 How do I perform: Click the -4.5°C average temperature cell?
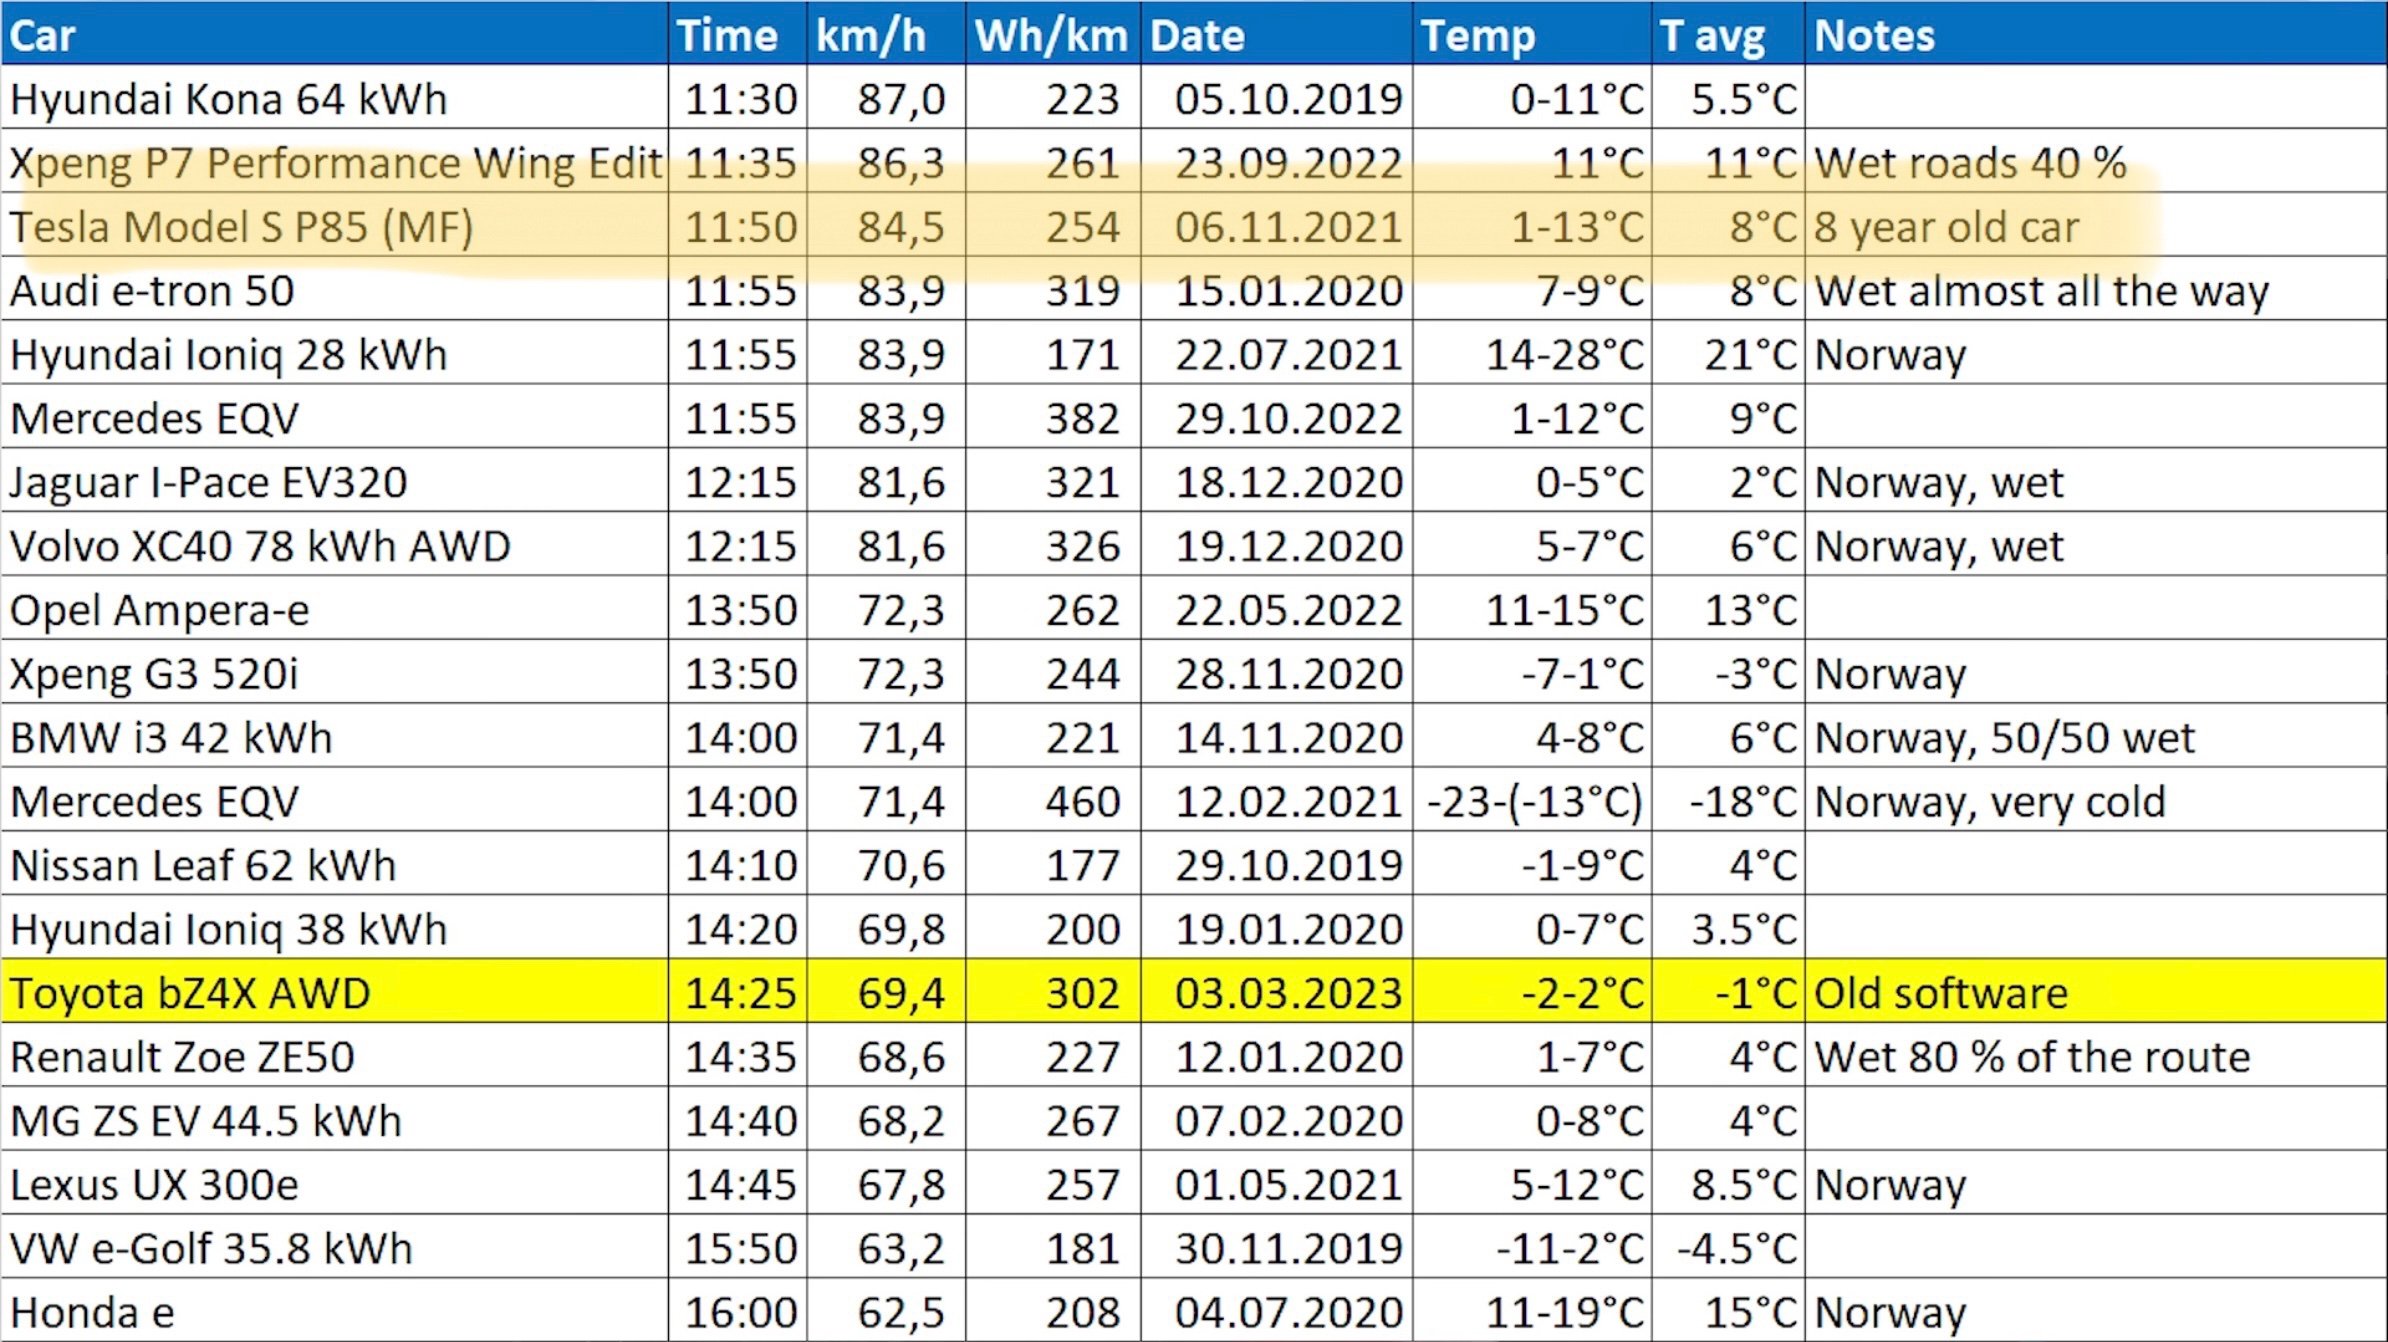(1728, 1248)
